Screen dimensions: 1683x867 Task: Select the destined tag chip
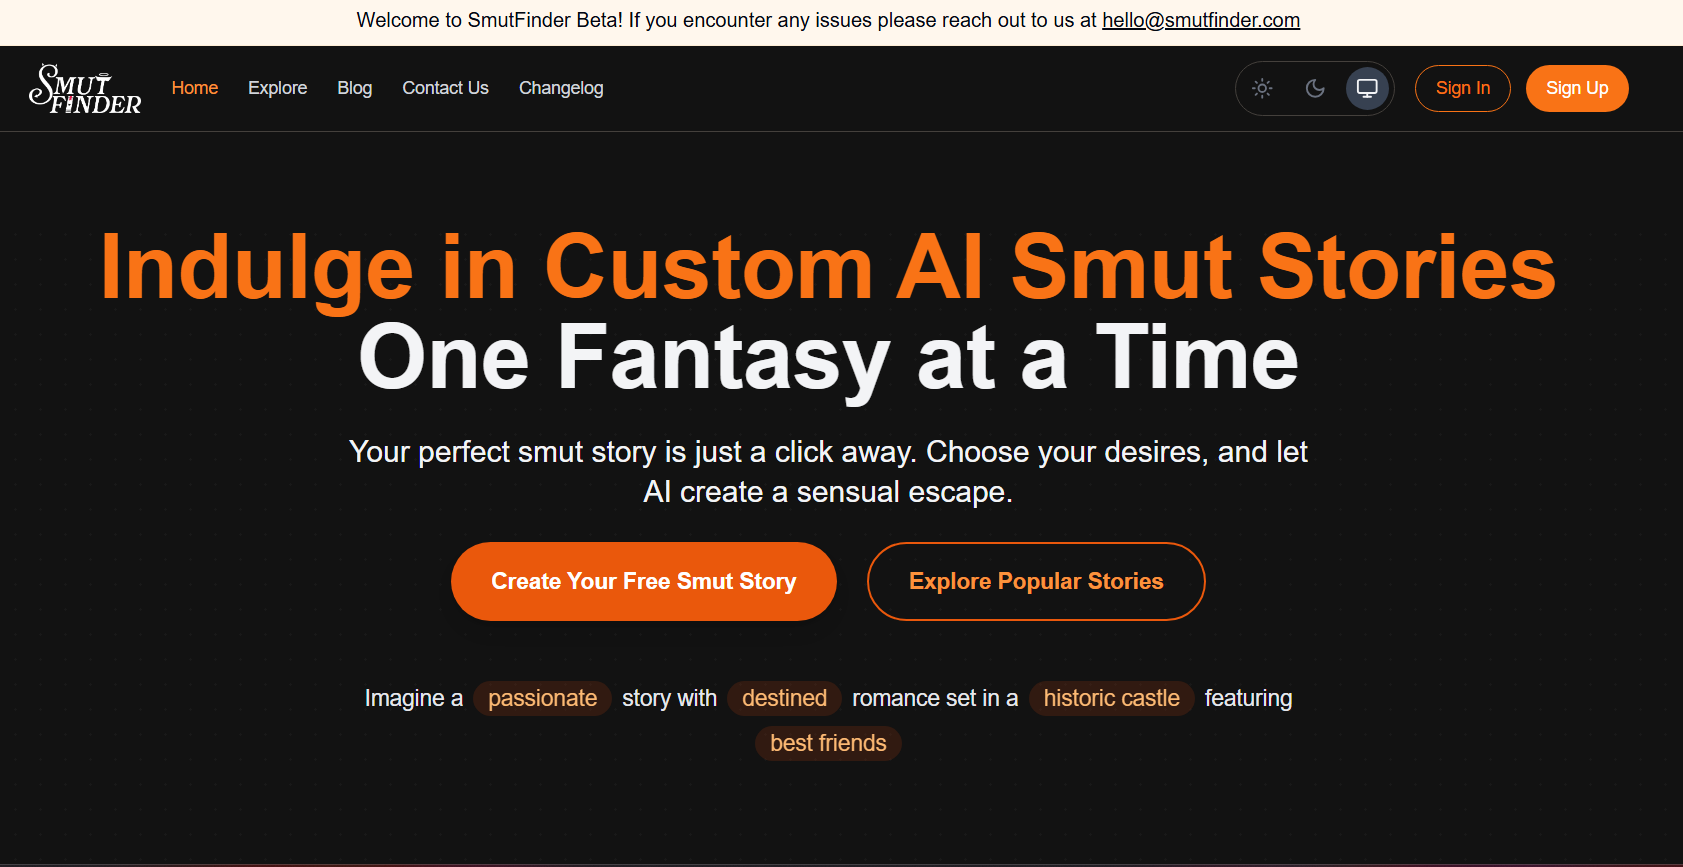point(784,698)
